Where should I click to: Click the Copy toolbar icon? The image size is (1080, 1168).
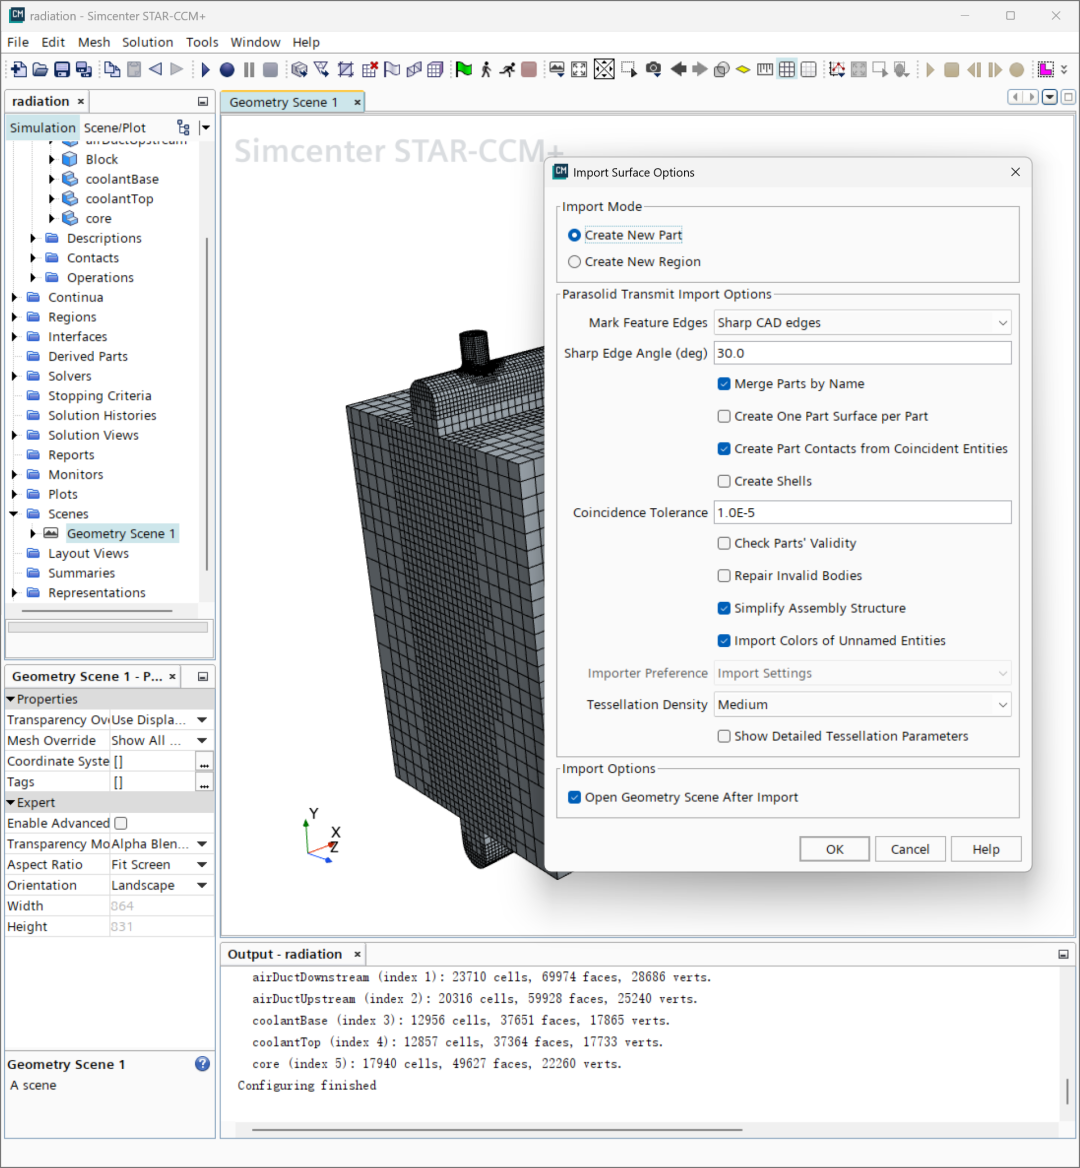(x=112, y=70)
